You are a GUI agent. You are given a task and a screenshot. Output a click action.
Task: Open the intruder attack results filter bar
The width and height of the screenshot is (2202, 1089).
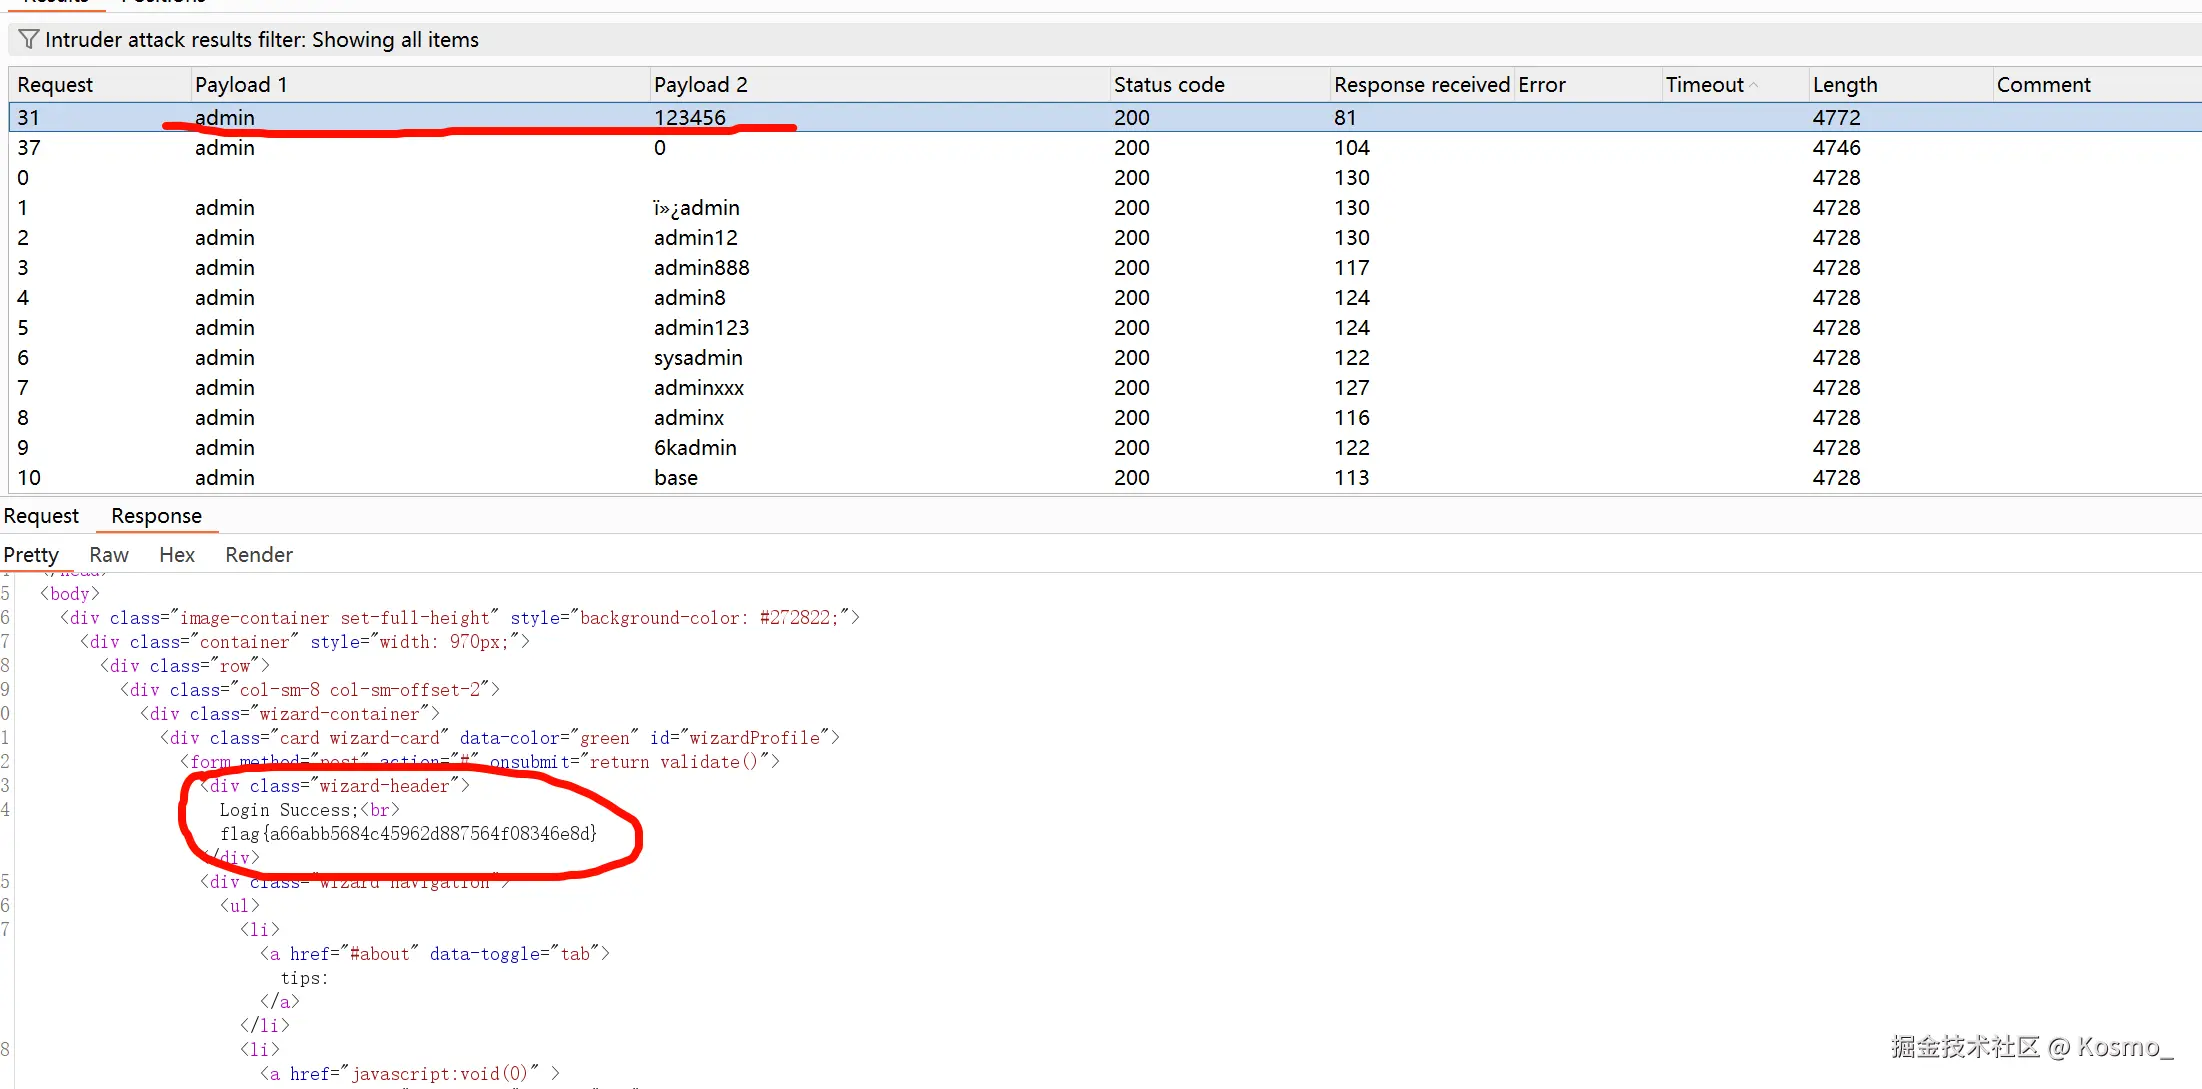click(x=262, y=39)
